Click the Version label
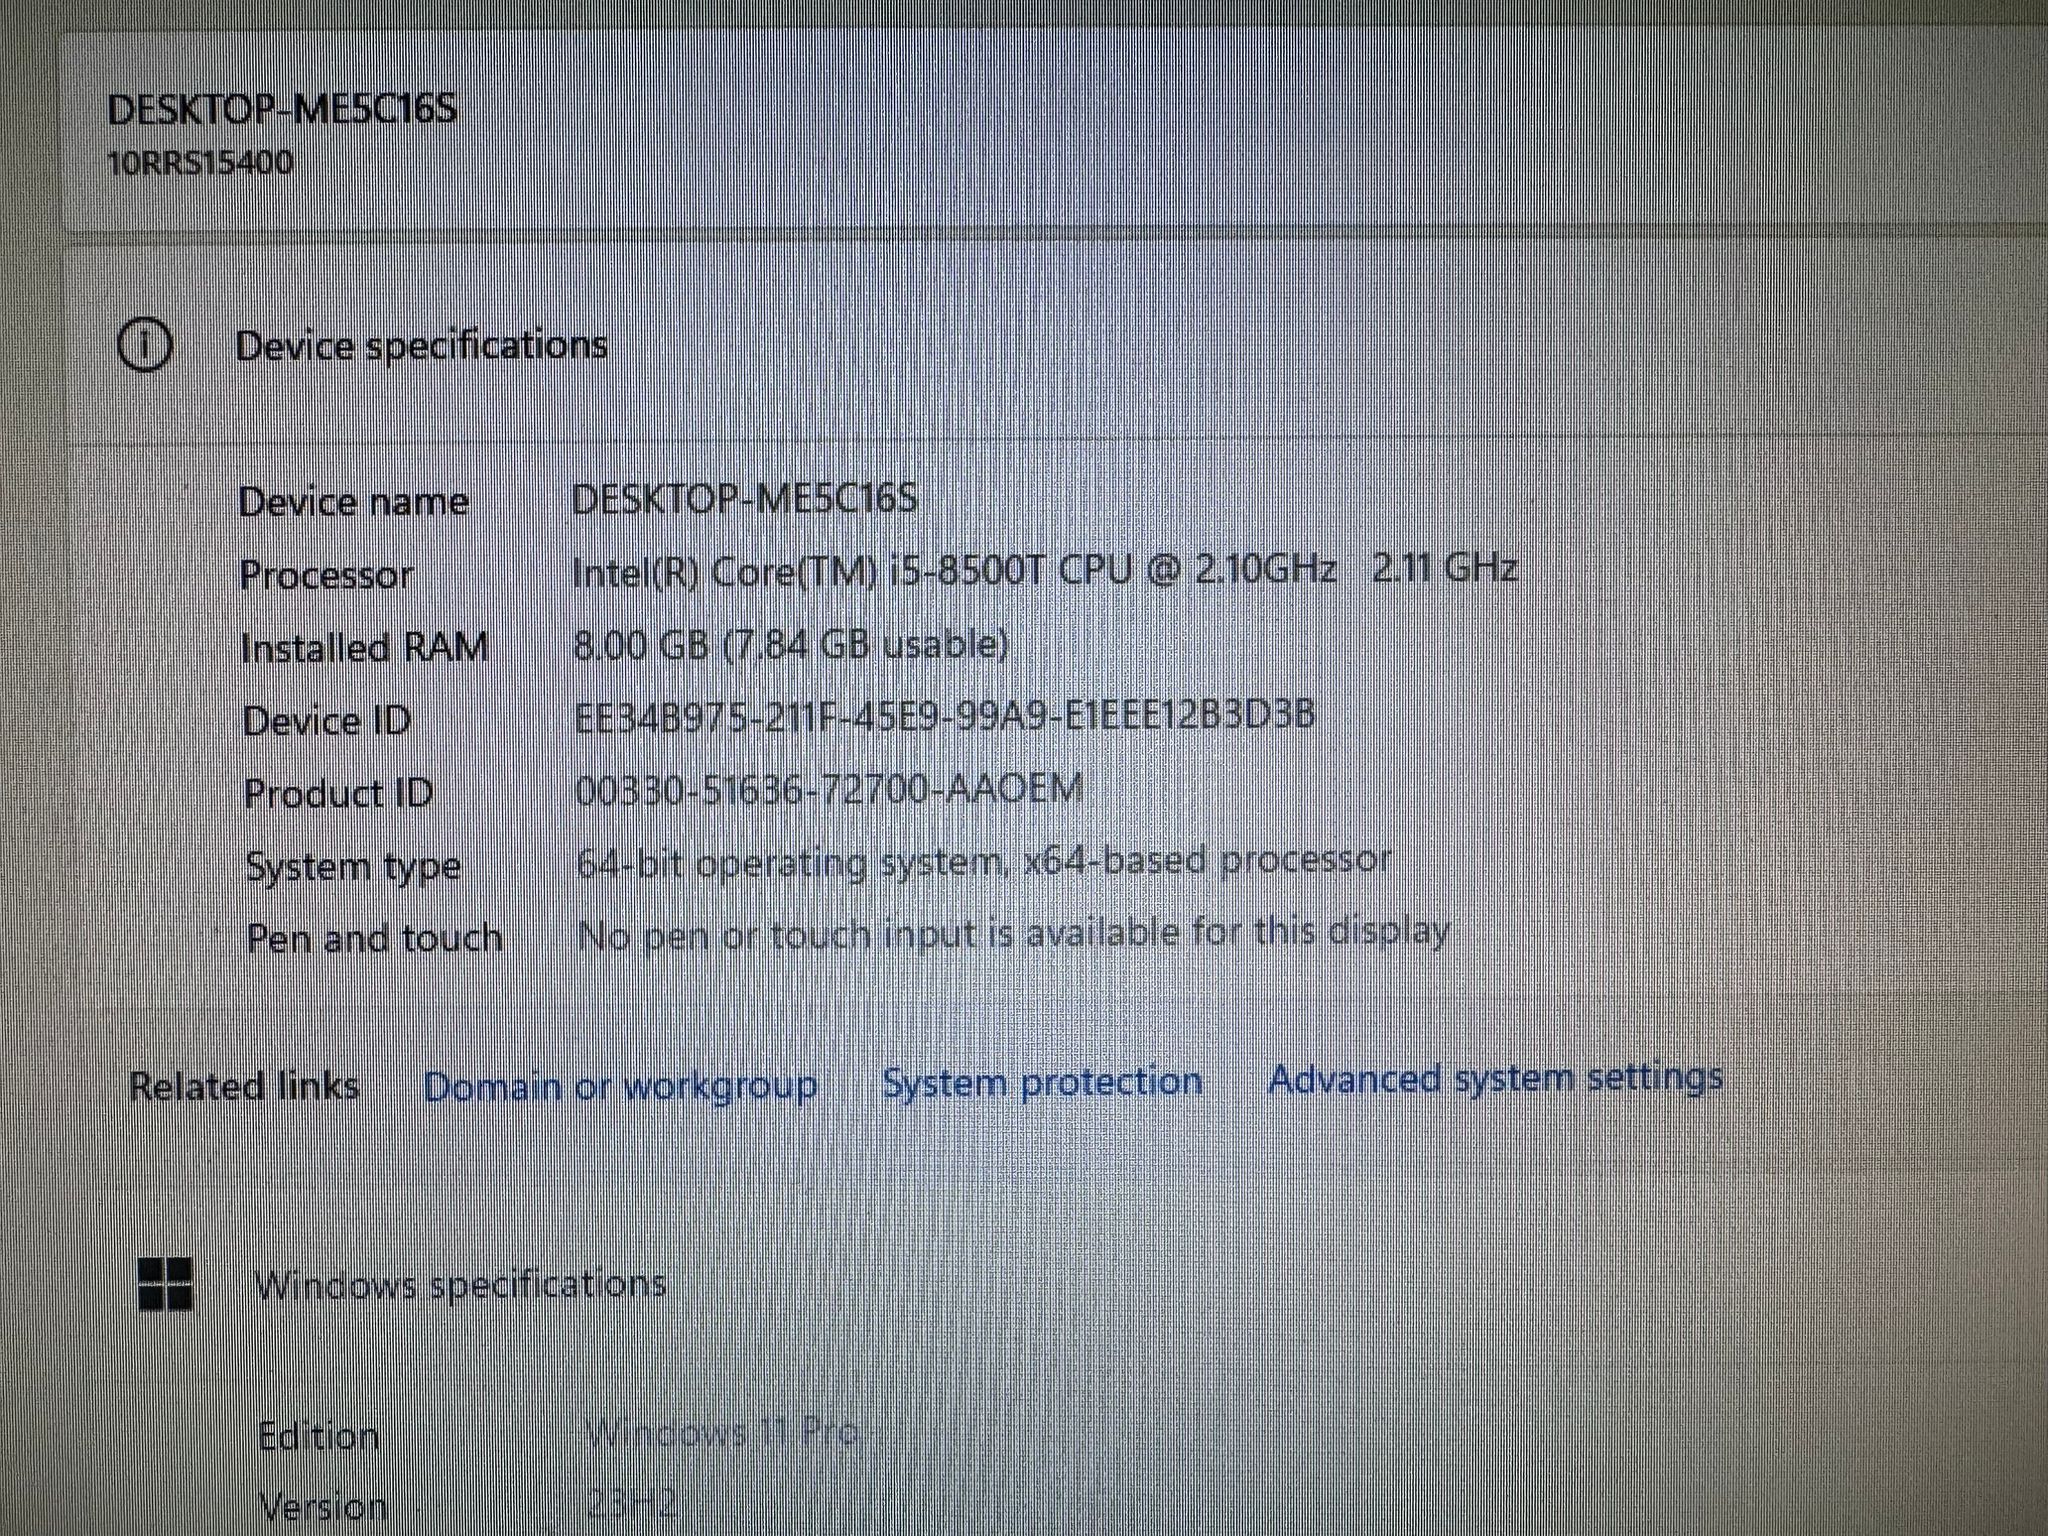The image size is (2048, 1536). [x=322, y=1506]
